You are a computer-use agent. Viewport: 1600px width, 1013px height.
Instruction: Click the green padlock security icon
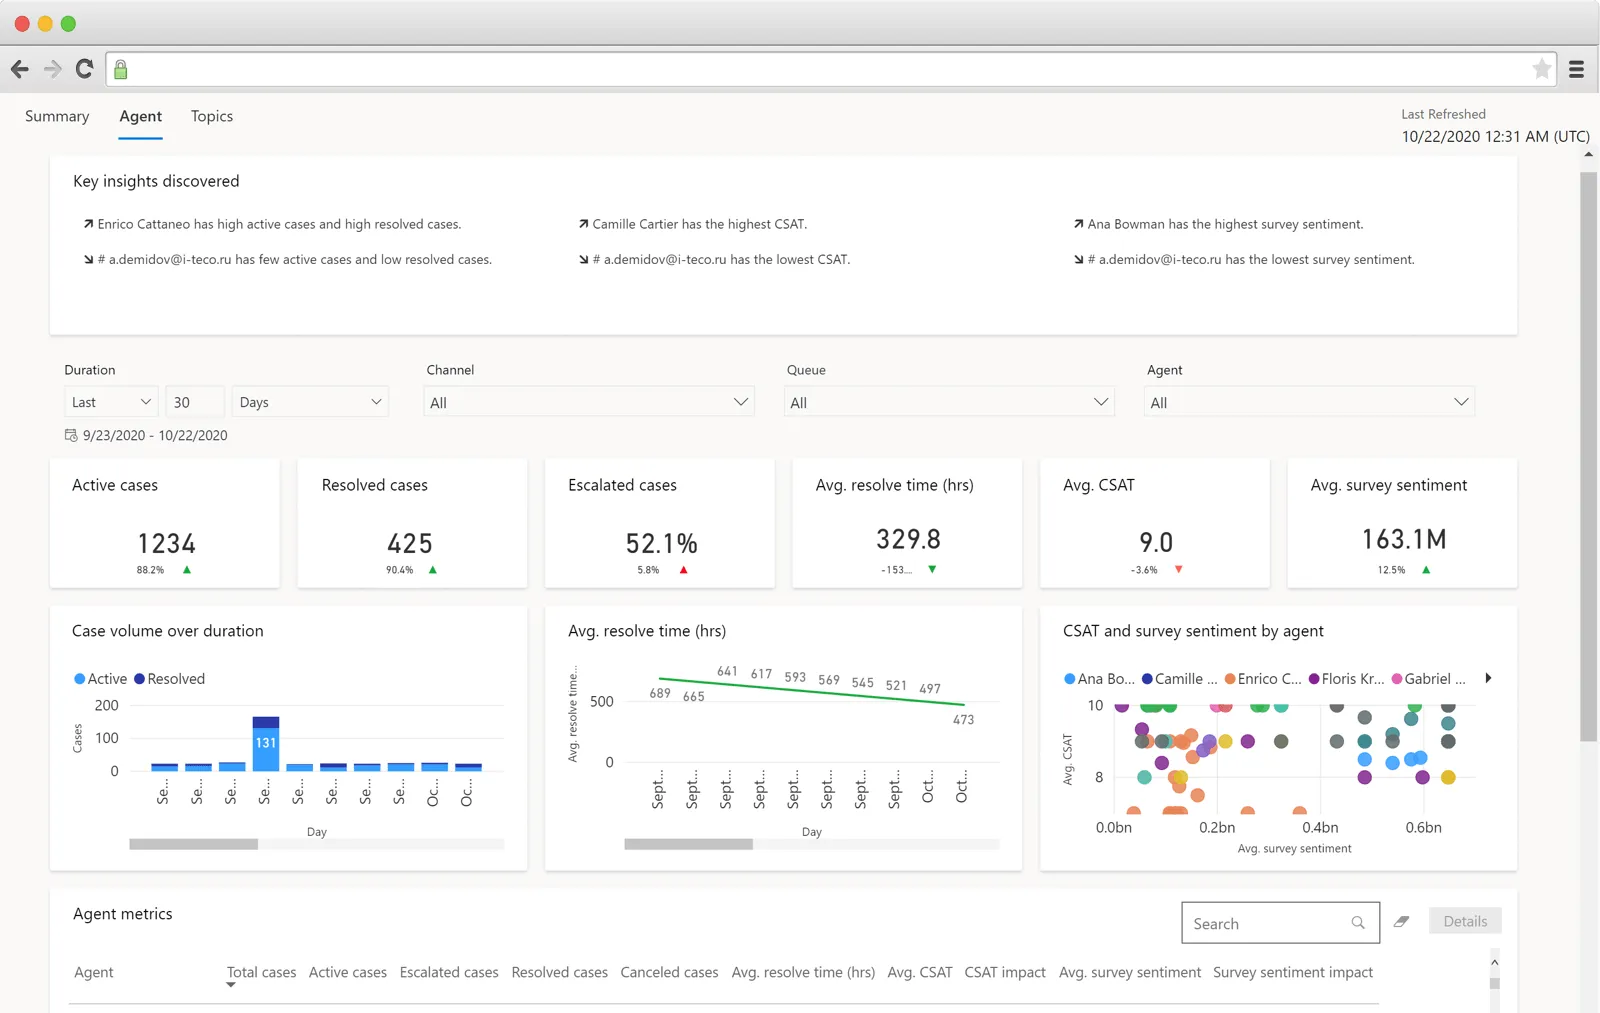121,69
